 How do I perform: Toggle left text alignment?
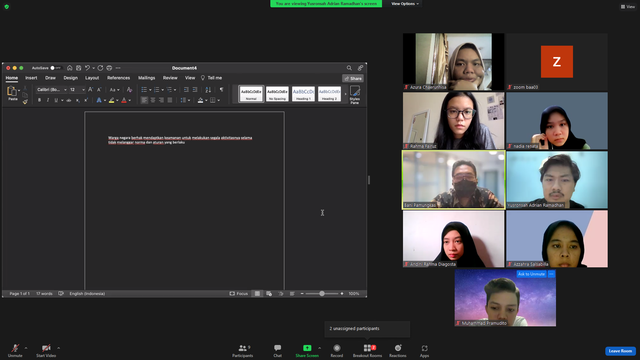[144, 100]
